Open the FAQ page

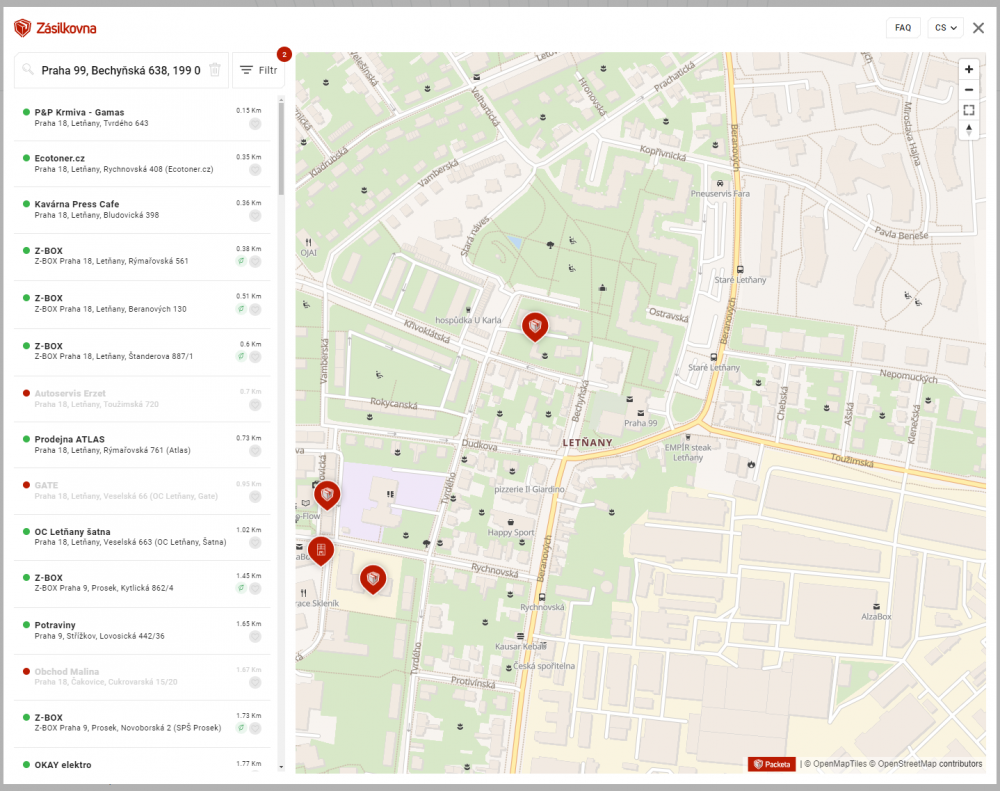902,28
